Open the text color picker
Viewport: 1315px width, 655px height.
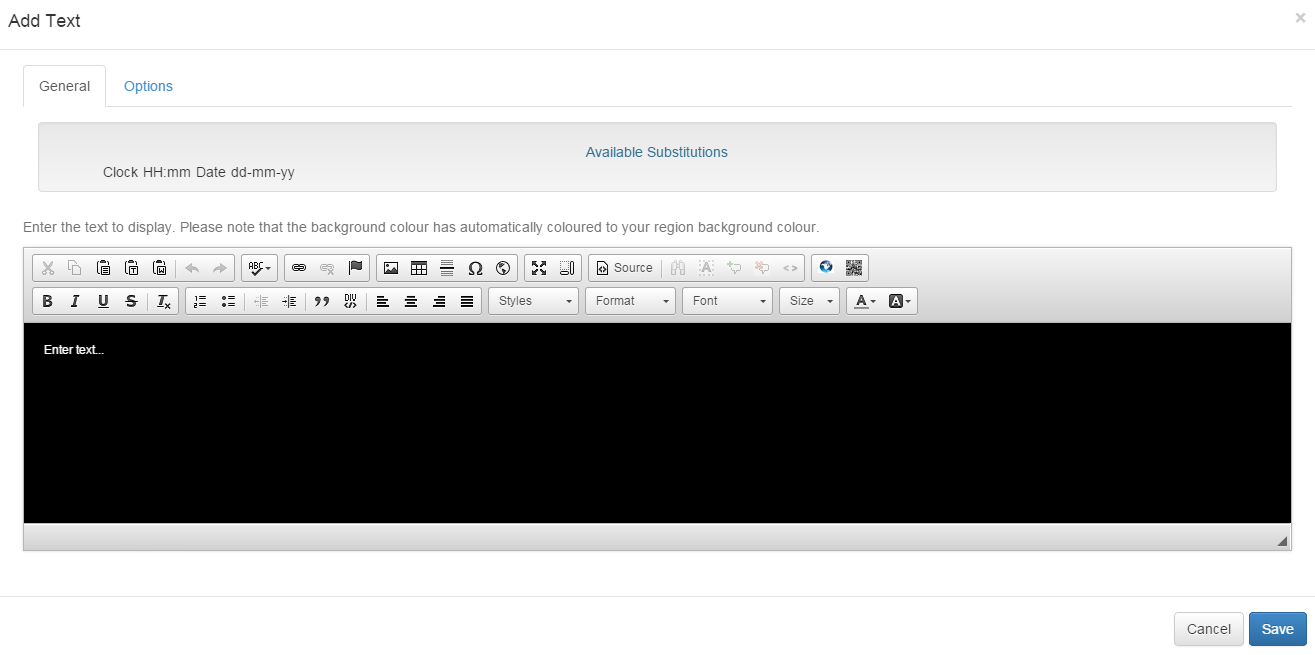(865, 301)
